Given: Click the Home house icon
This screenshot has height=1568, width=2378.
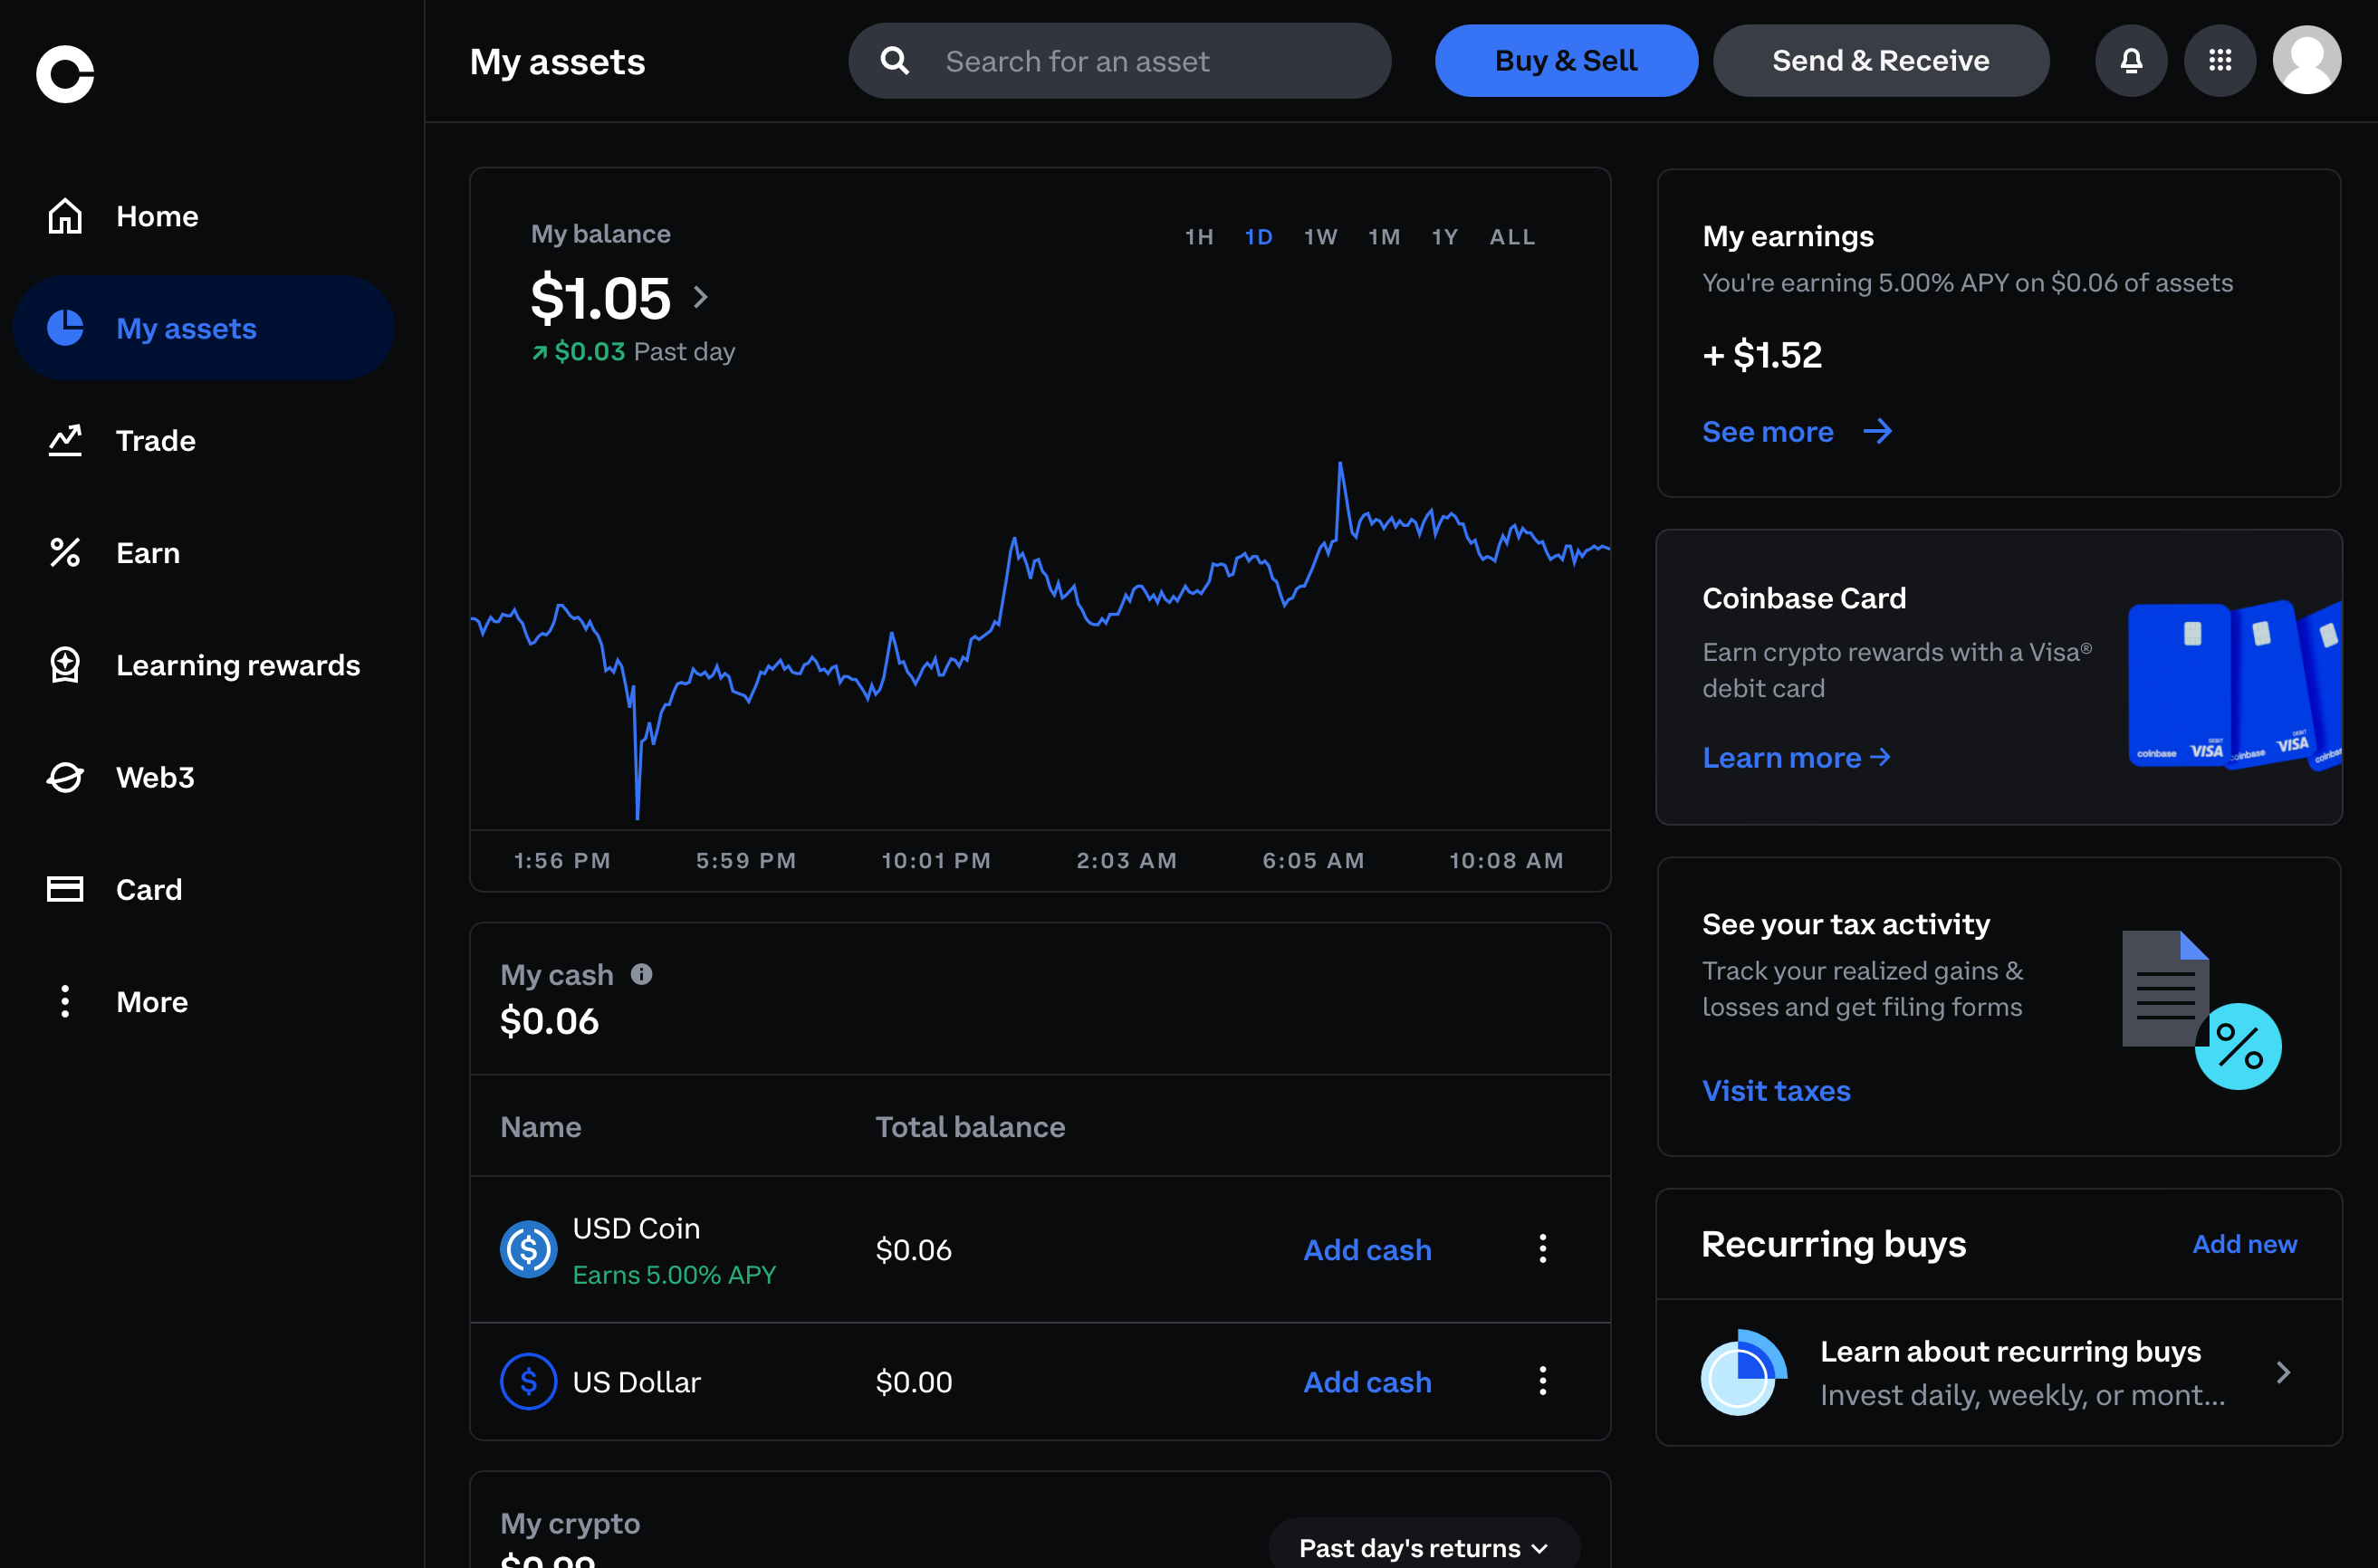Looking at the screenshot, I should 65,216.
